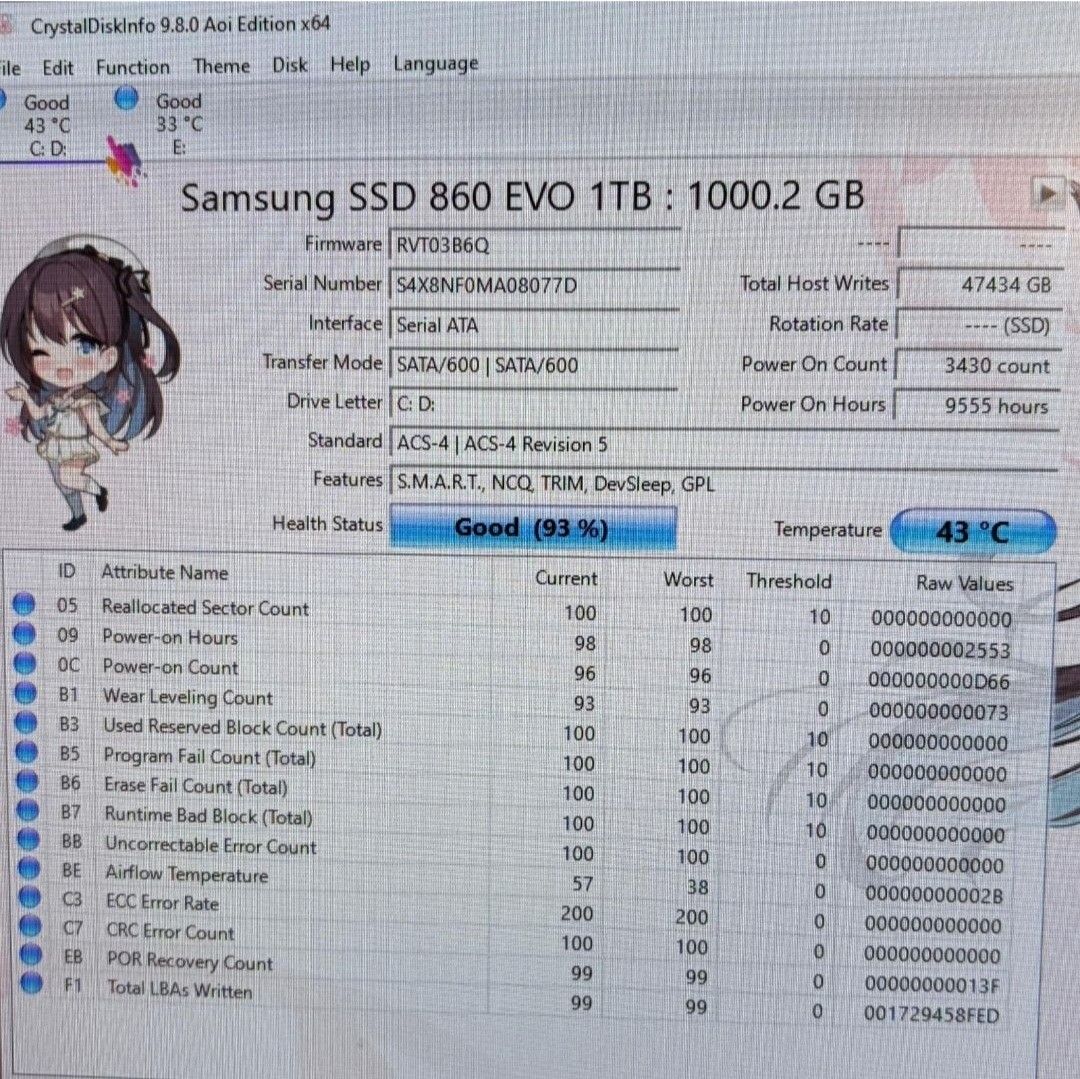Click raw value 00000000013F
The image size is (1080, 1079).
click(932, 985)
